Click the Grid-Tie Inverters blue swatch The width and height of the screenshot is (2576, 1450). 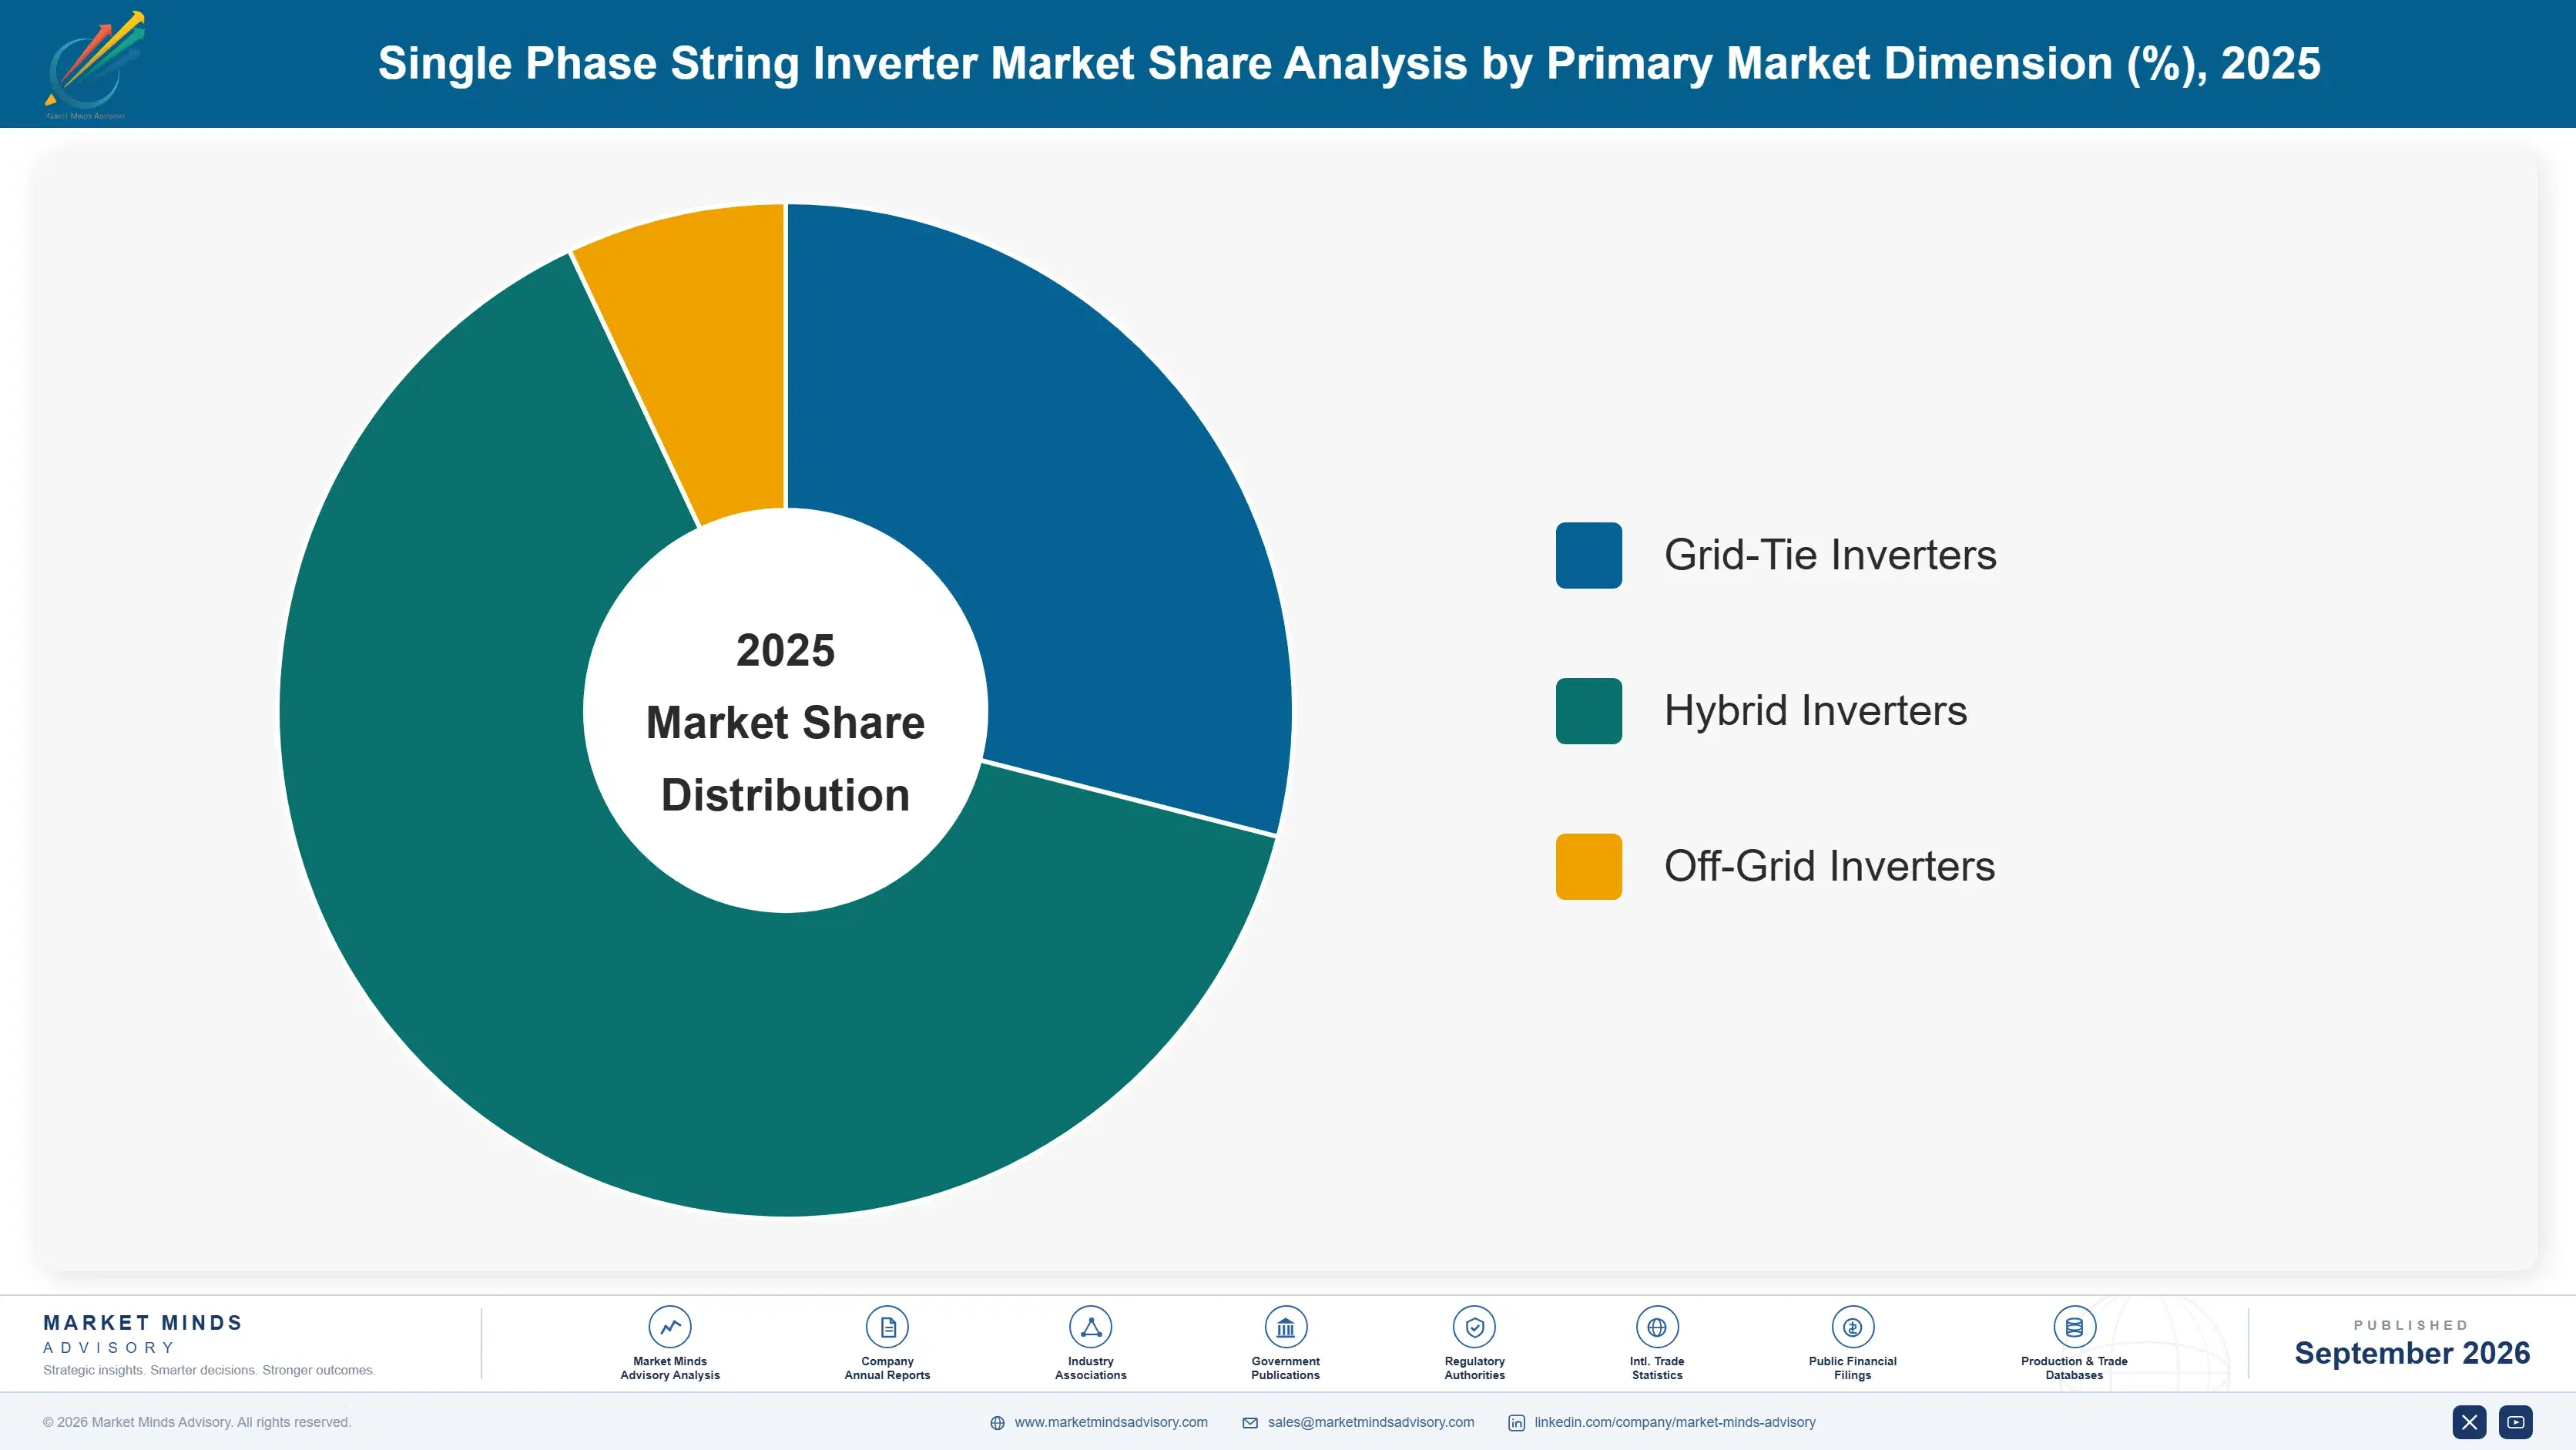(x=1588, y=555)
